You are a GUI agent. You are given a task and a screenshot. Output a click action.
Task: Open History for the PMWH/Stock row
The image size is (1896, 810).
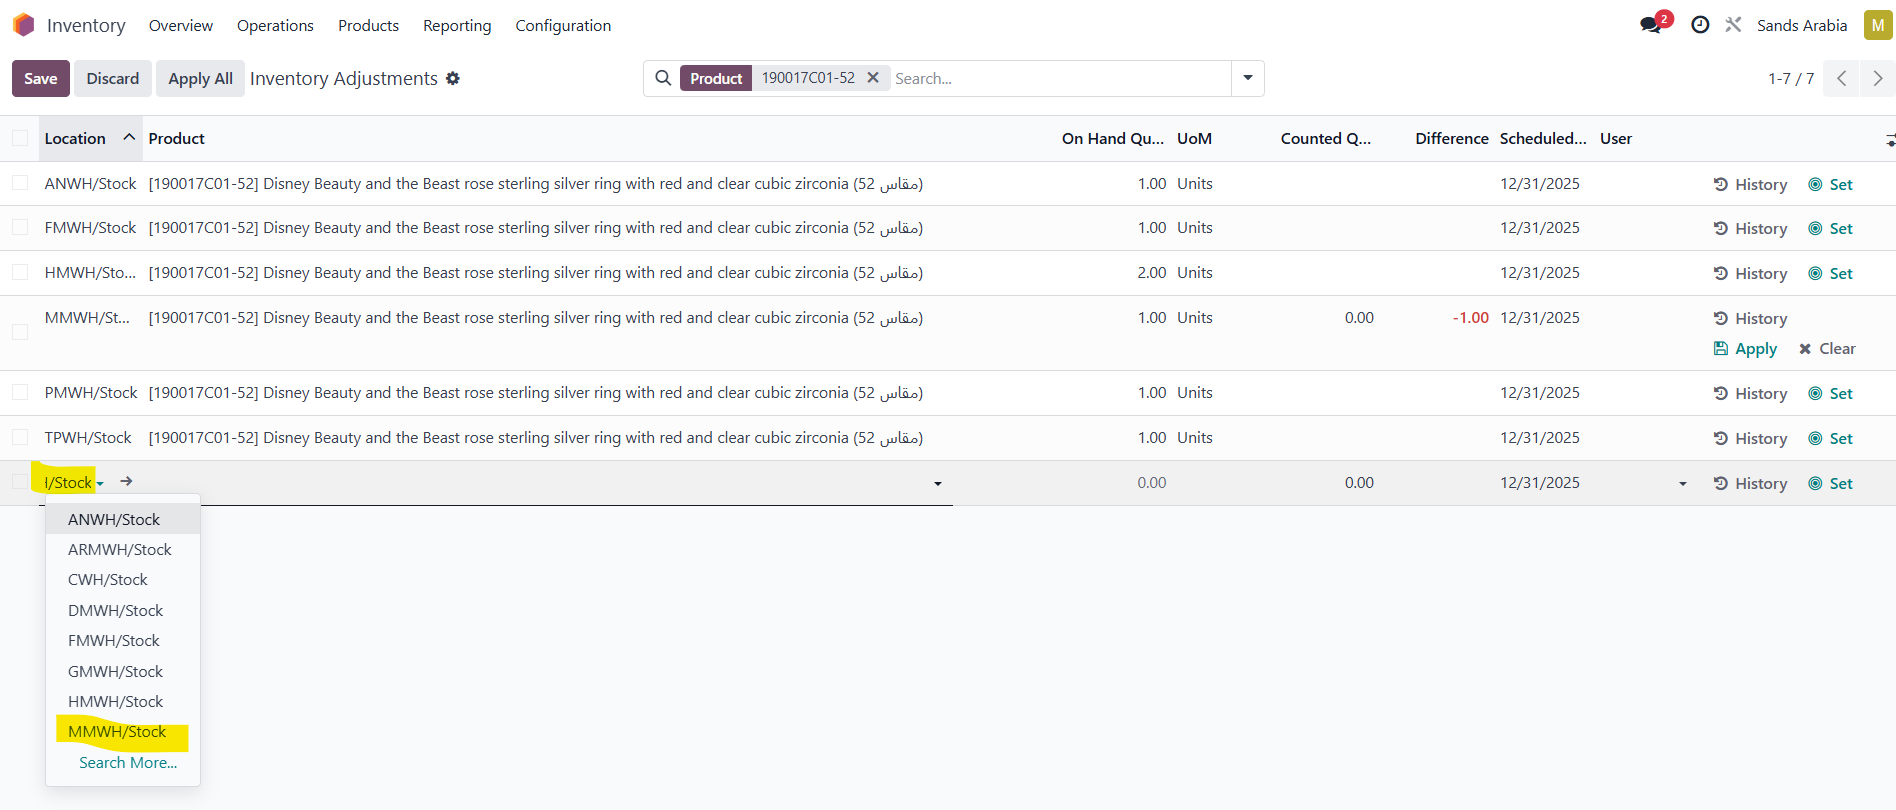click(x=1750, y=393)
